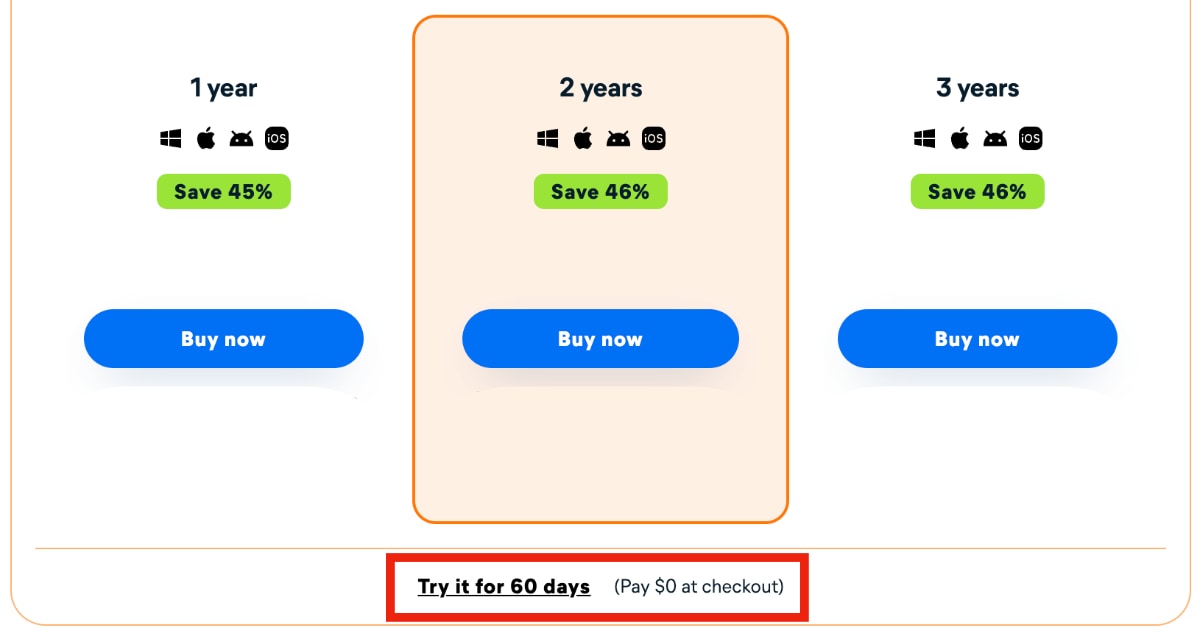
Task: Click the Windows icon under 1 year plan
Action: pos(171,139)
